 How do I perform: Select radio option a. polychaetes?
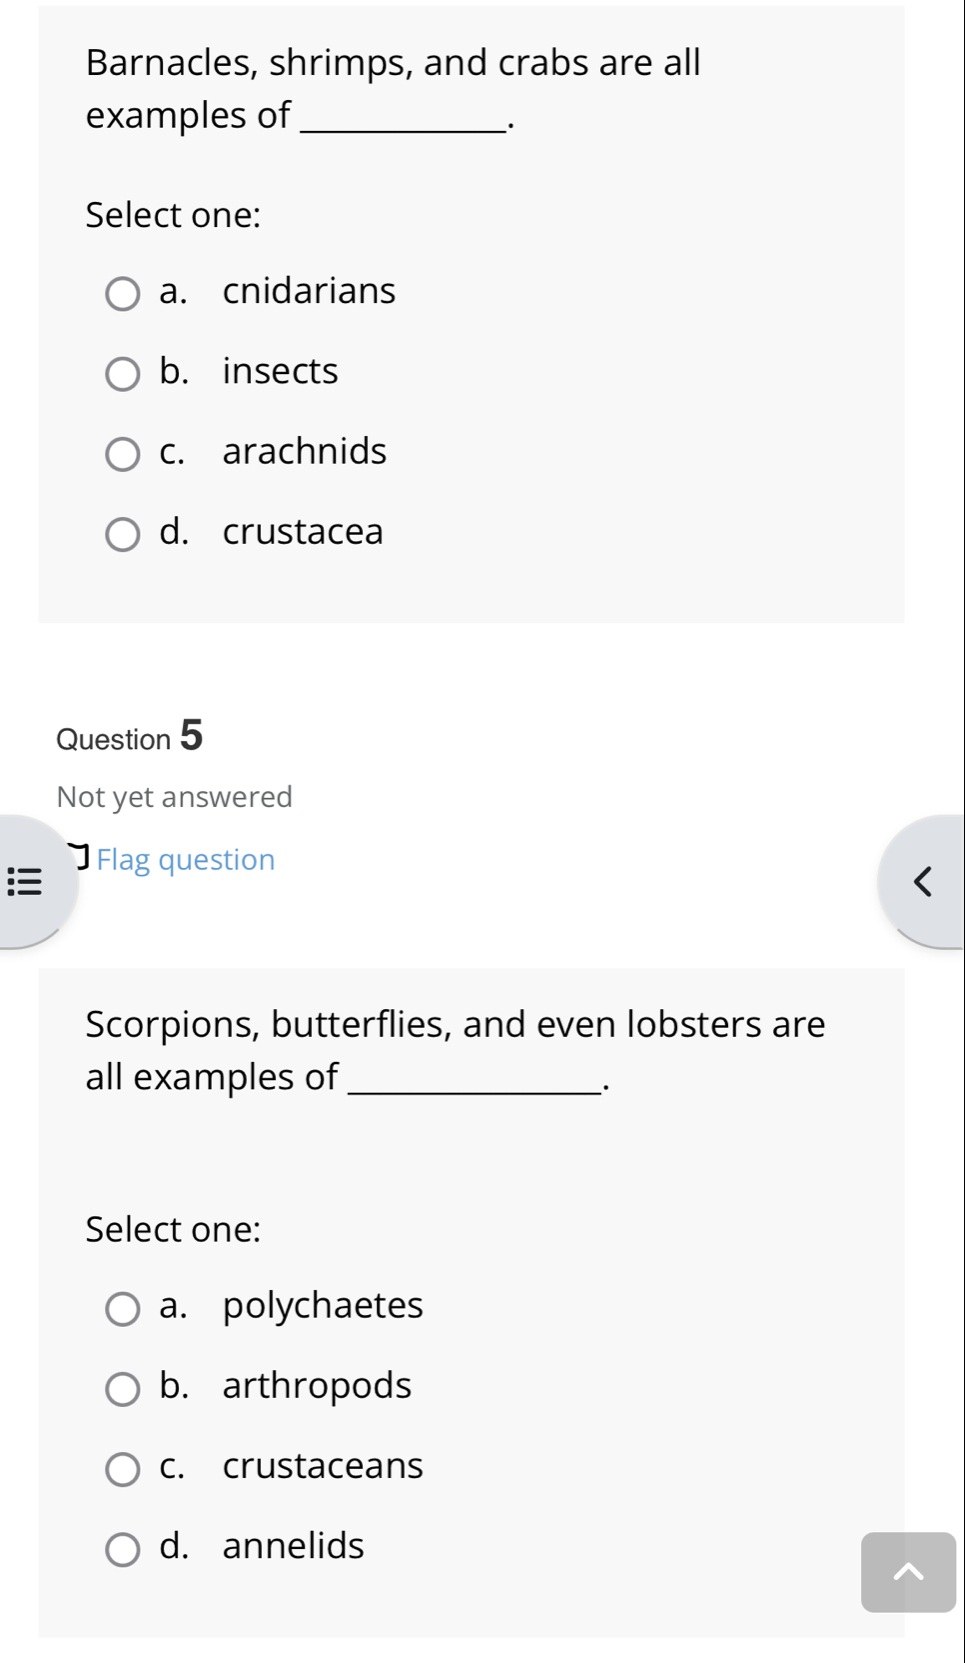point(122,1308)
